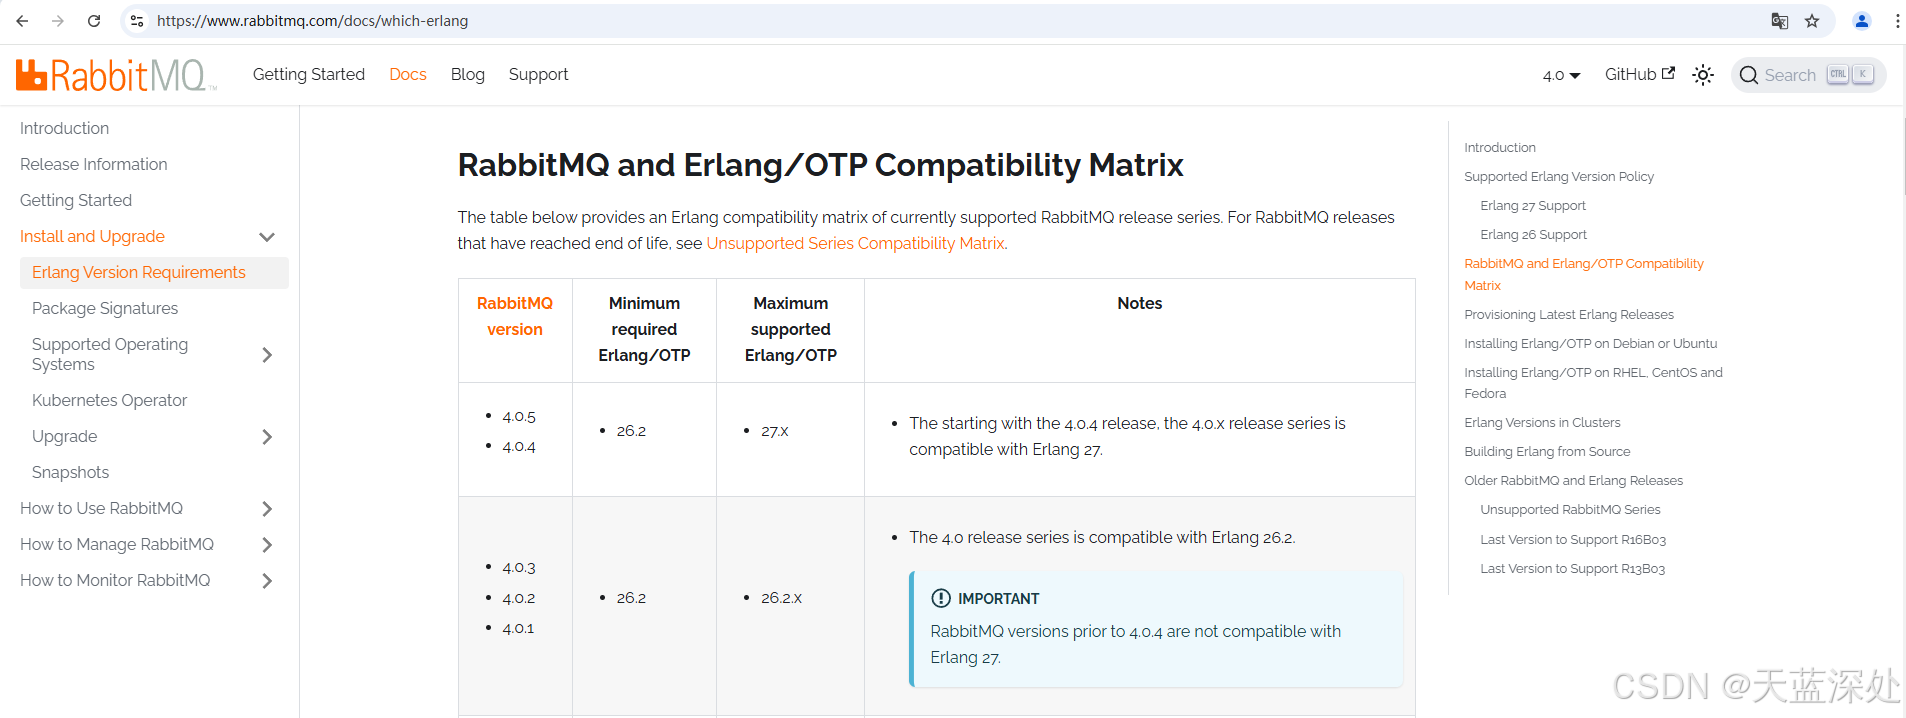Click the RabbitMQ logo

(116, 75)
